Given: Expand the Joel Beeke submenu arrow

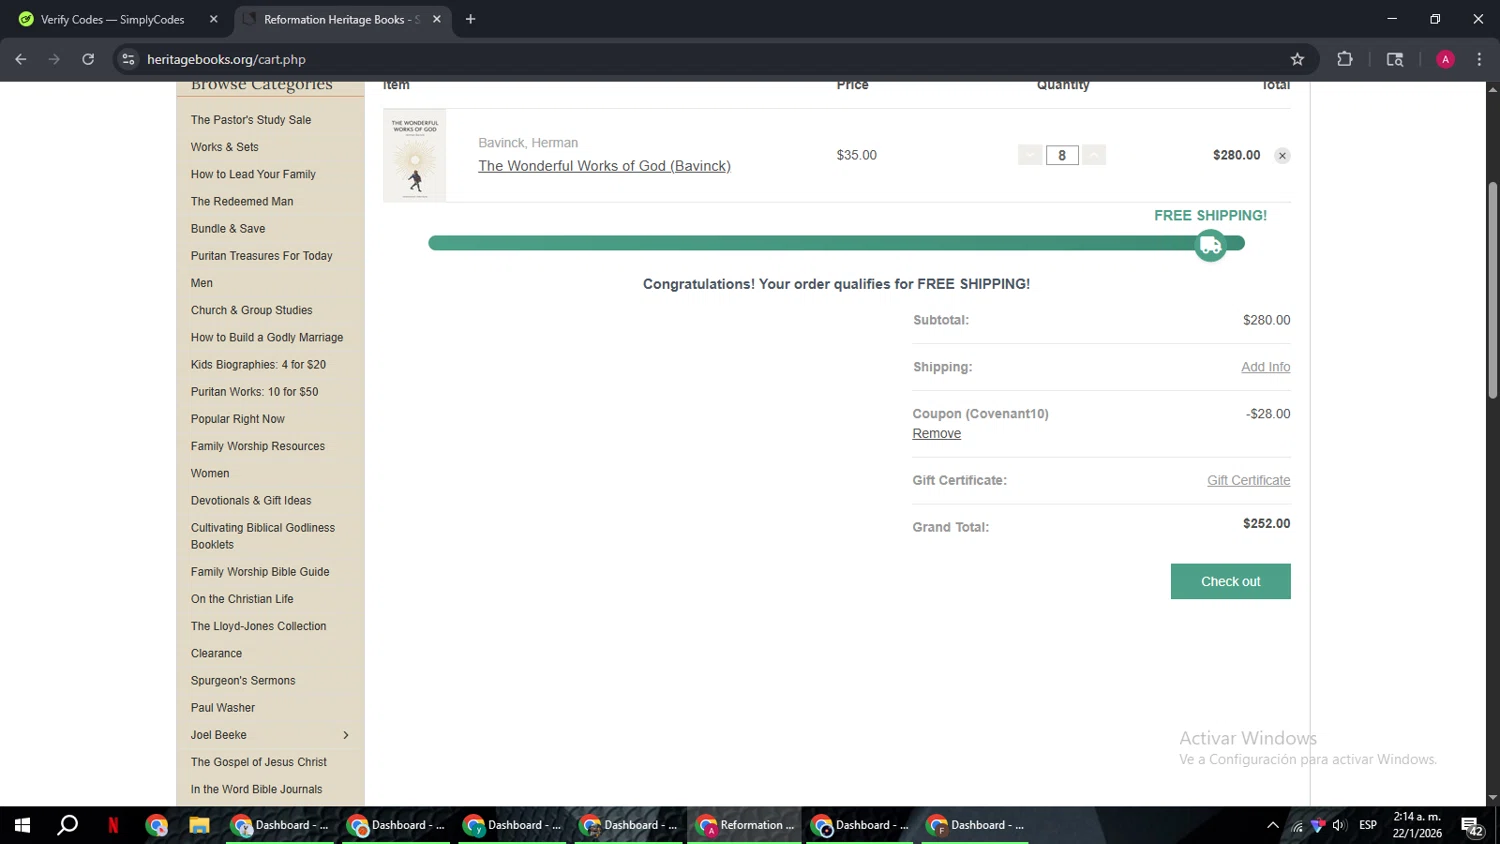Looking at the screenshot, I should [346, 735].
